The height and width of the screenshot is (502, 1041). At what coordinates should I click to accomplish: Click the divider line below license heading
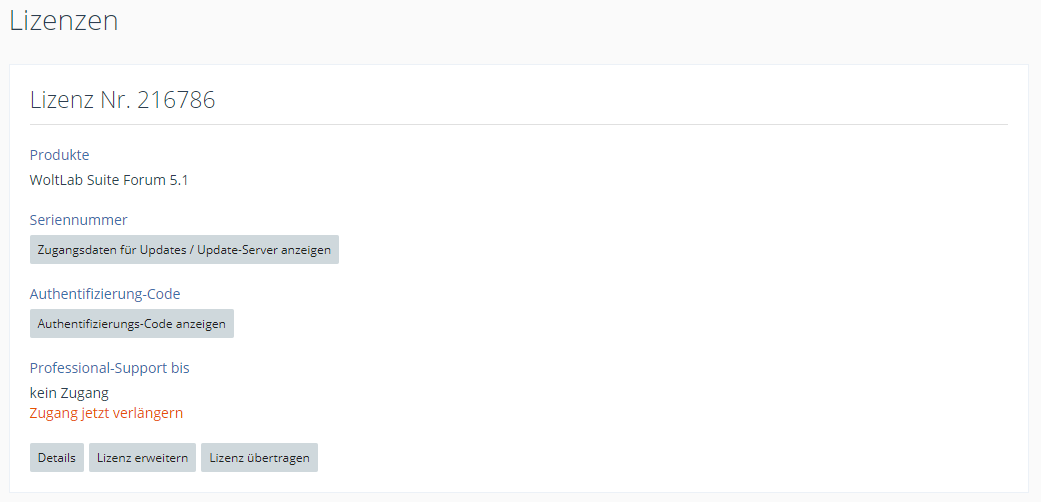[x=519, y=125]
